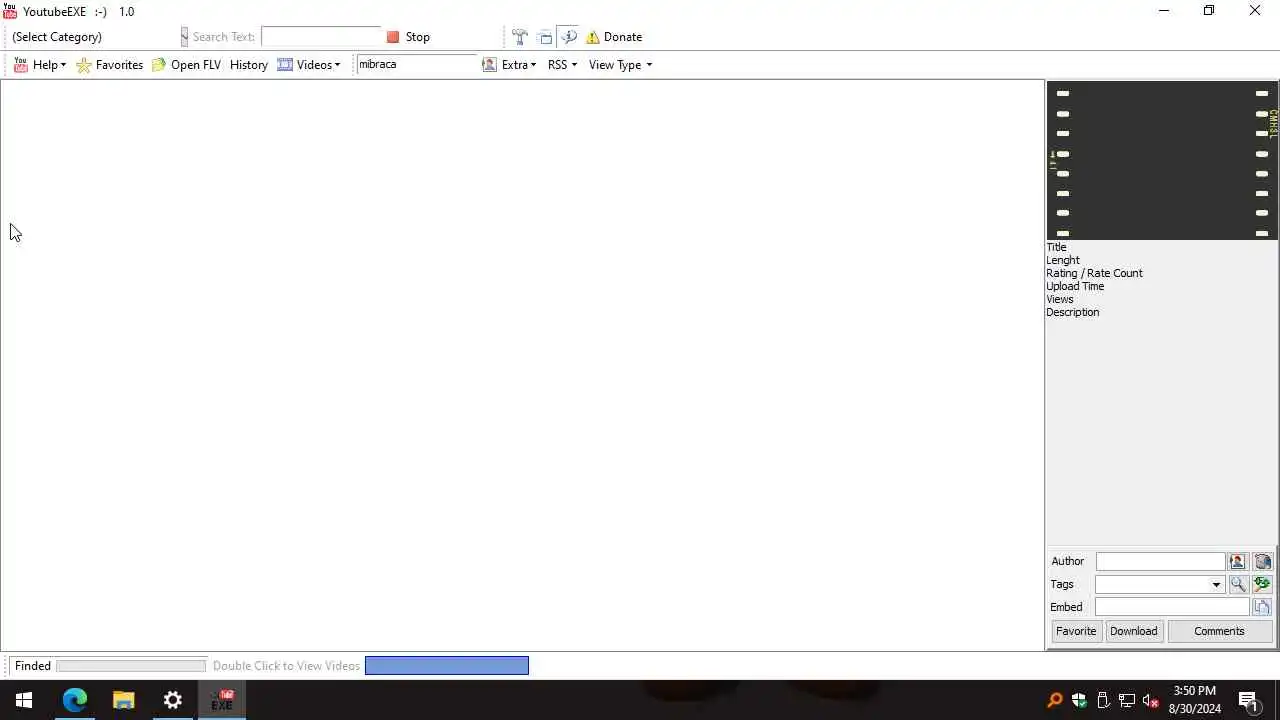This screenshot has height=720, width=1280.
Task: Click the Donate warning icon
Action: [x=593, y=37]
